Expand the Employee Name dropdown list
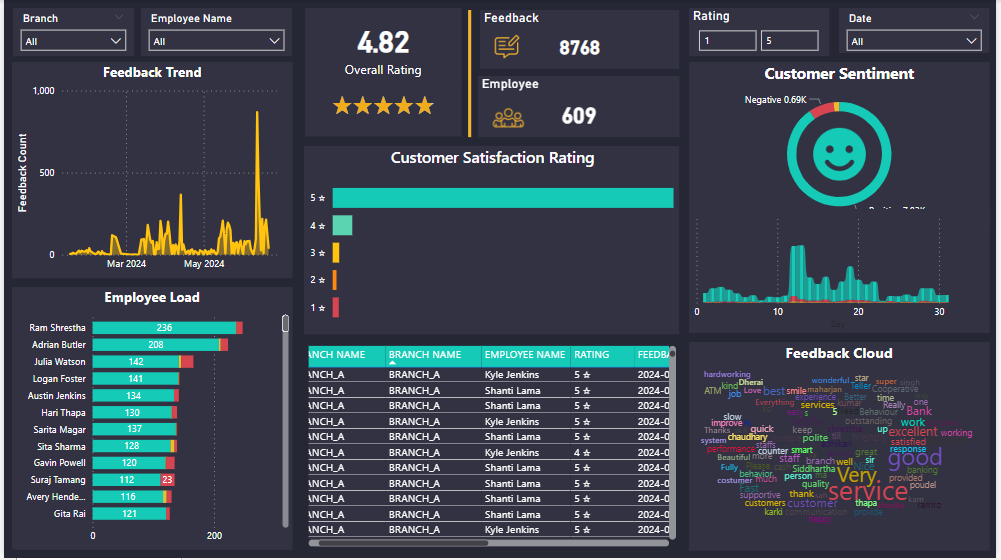This screenshot has width=1001, height=560. point(216,41)
